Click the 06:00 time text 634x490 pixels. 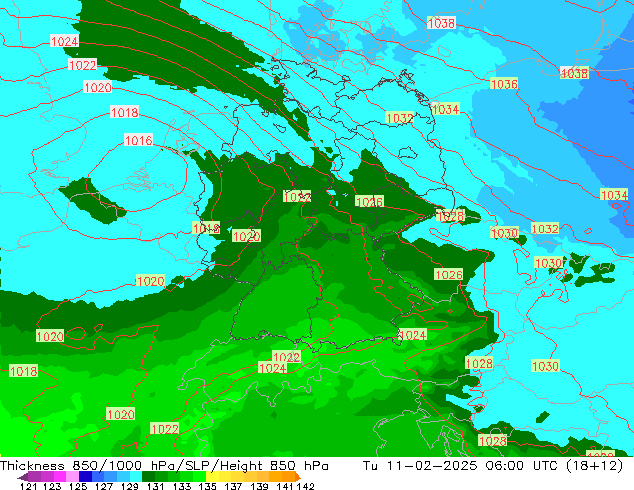point(505,466)
